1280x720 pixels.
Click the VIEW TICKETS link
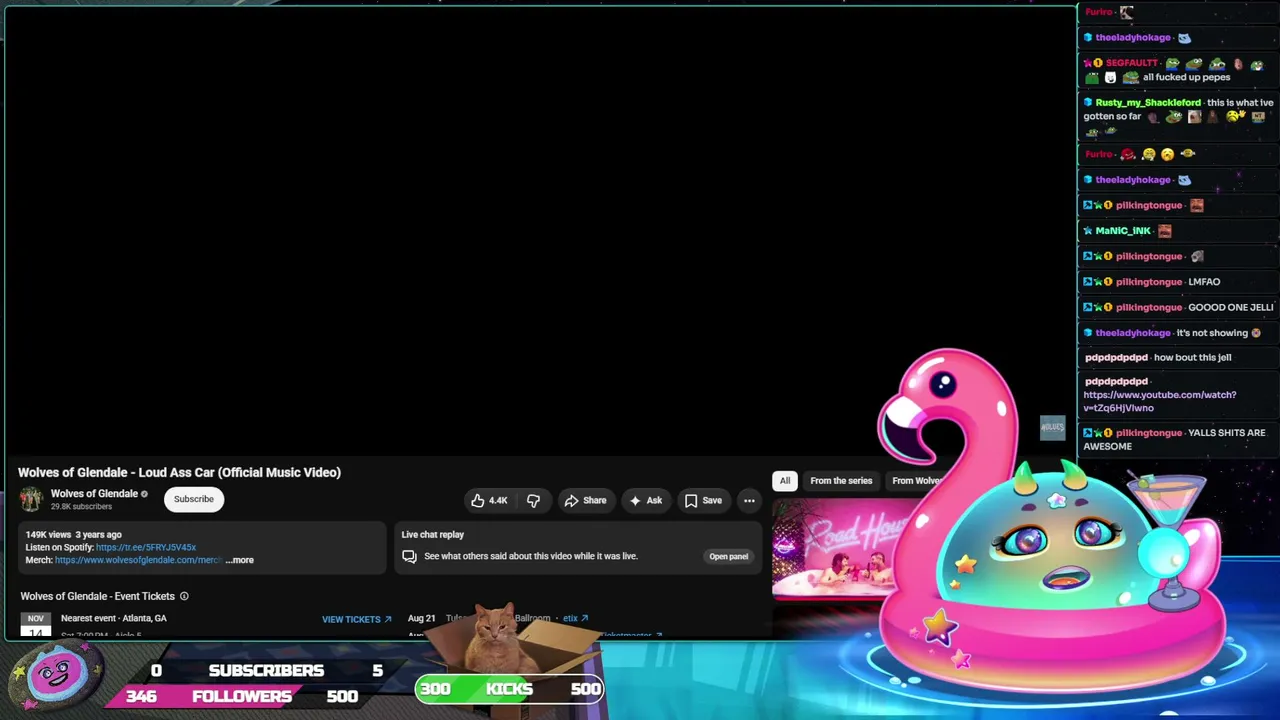click(357, 619)
